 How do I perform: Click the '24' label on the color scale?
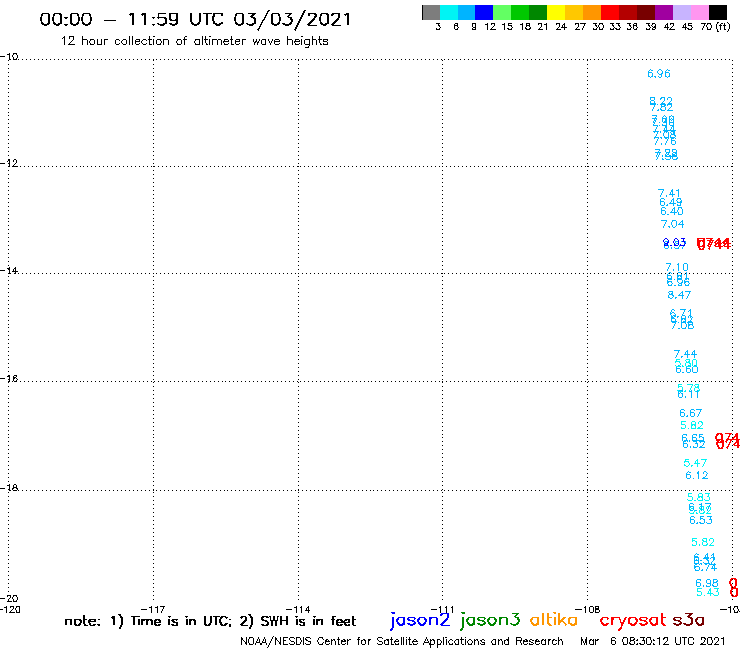561,27
